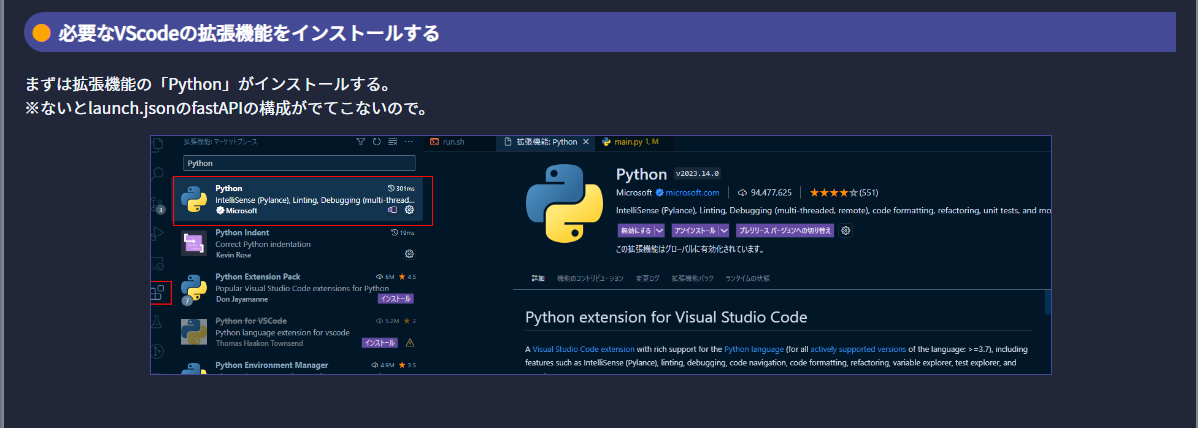Click extension search field containing Python

pos(299,163)
